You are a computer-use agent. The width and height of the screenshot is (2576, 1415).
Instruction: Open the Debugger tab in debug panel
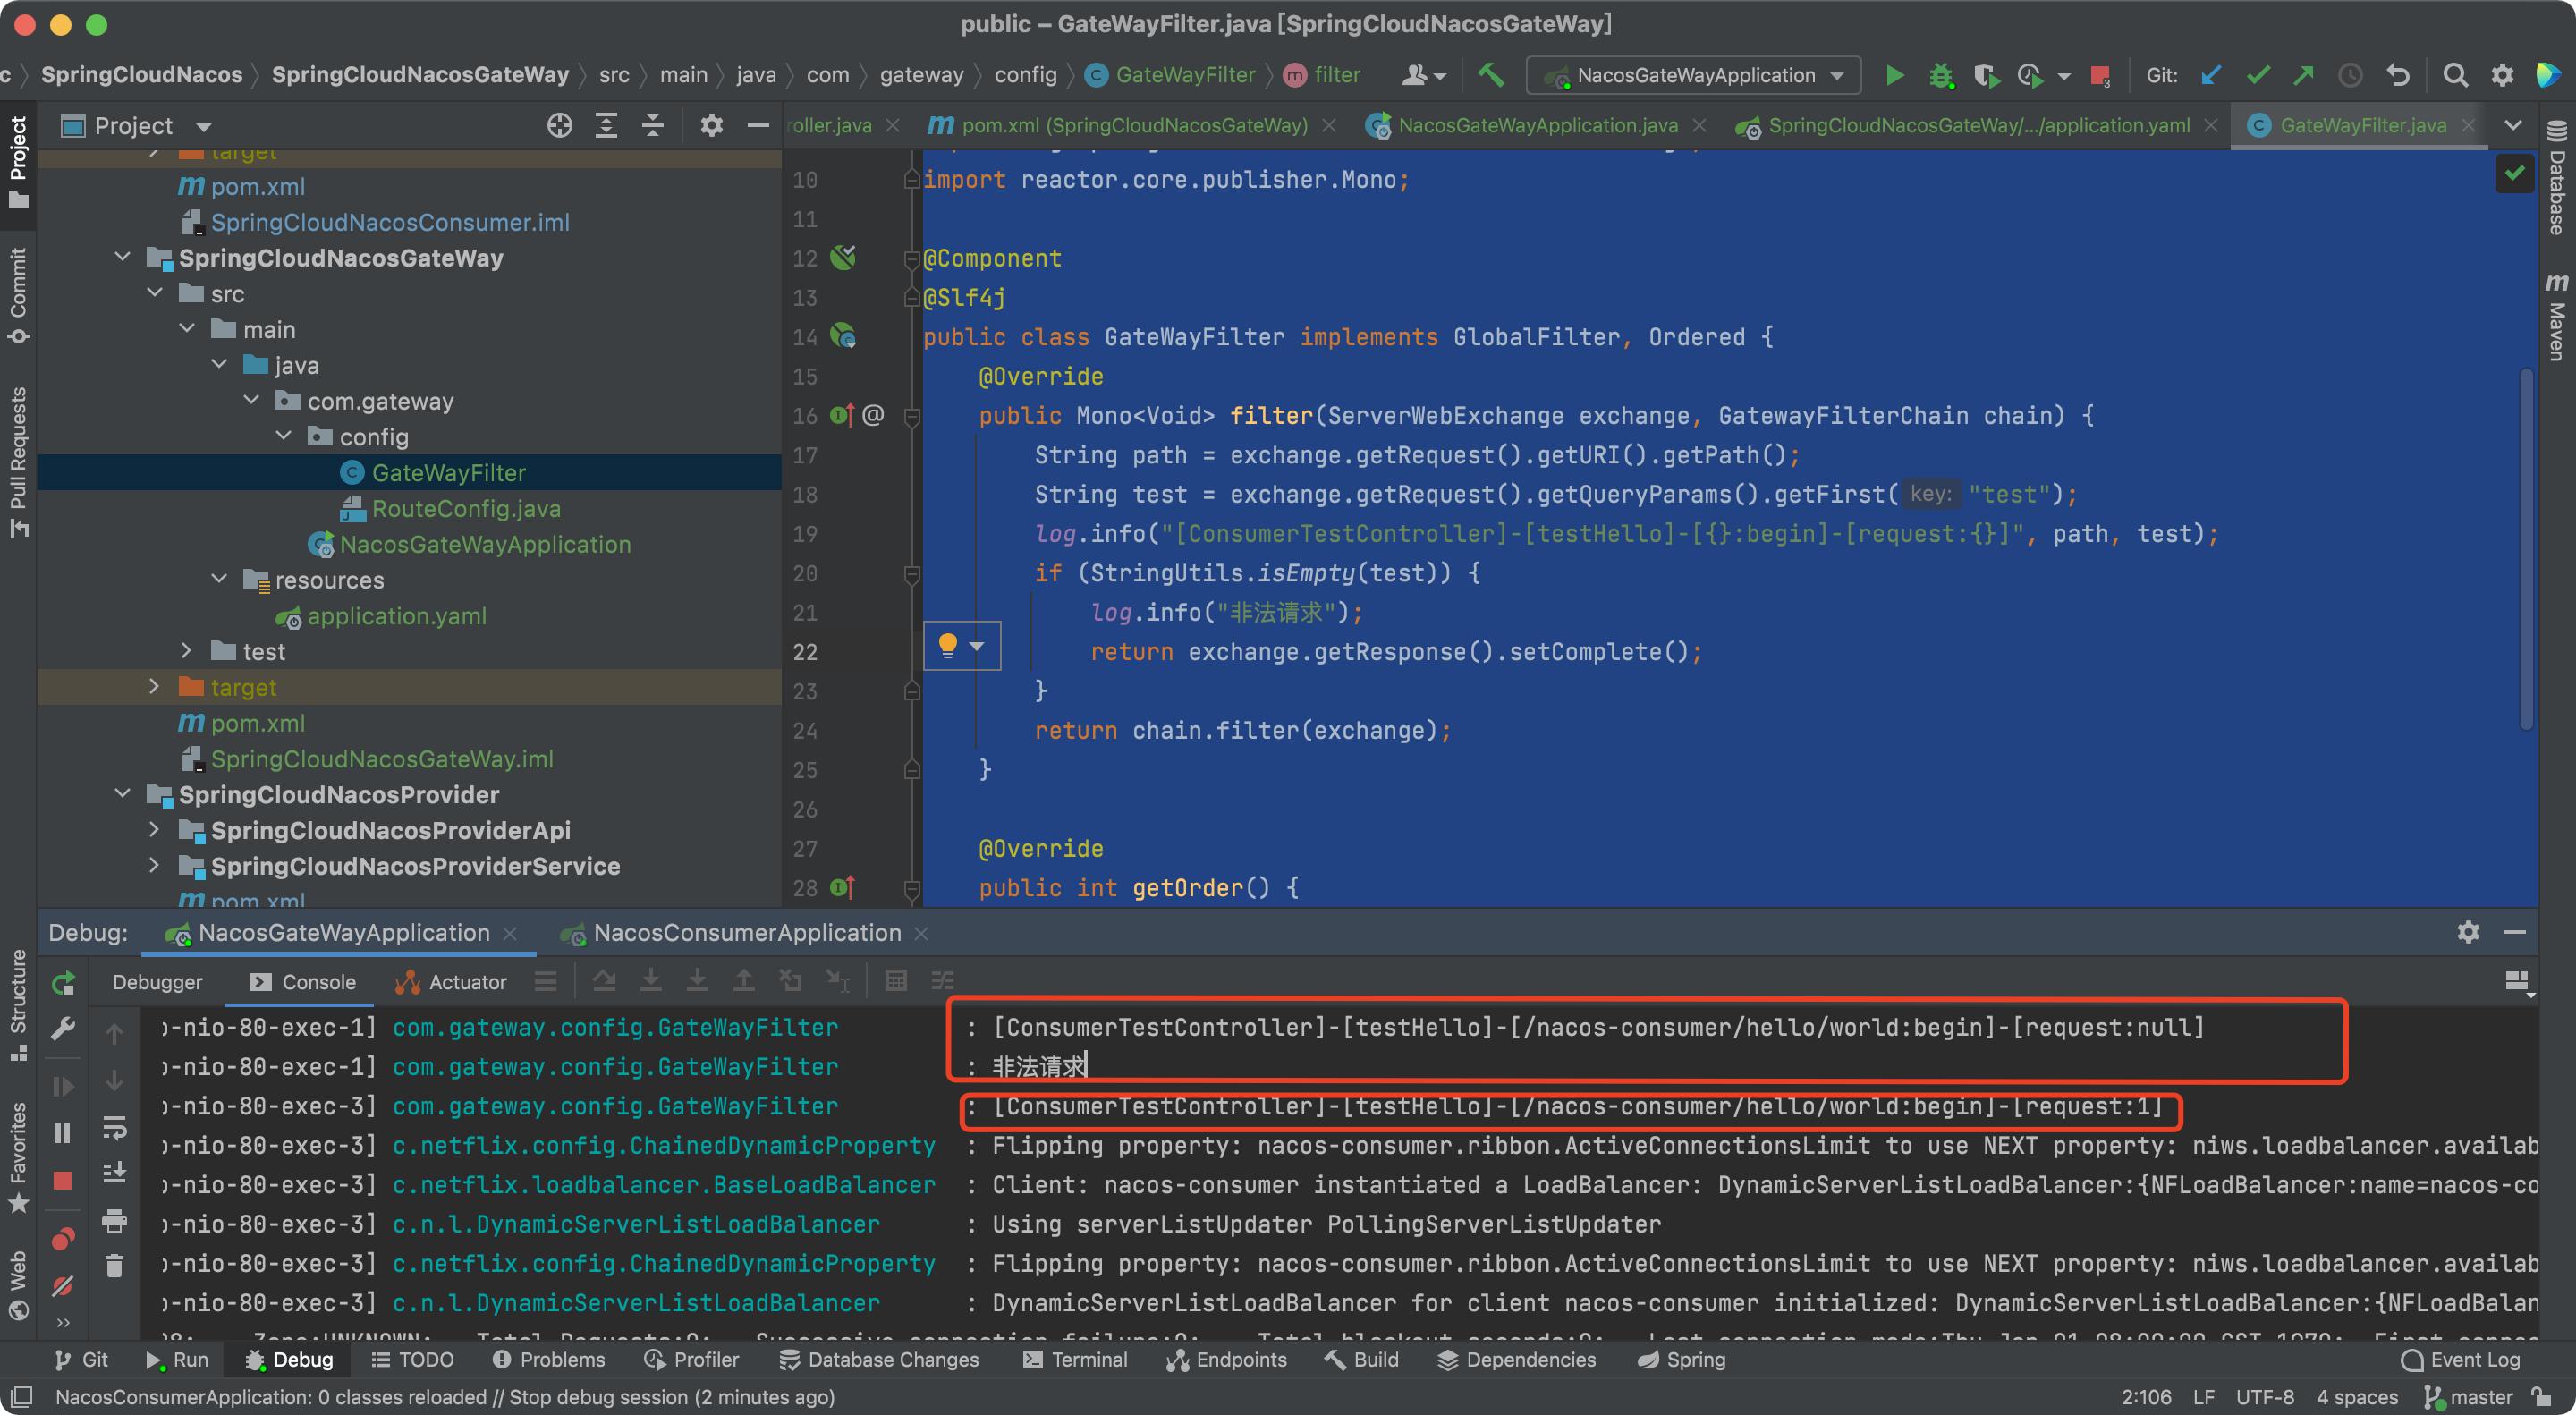click(x=157, y=982)
